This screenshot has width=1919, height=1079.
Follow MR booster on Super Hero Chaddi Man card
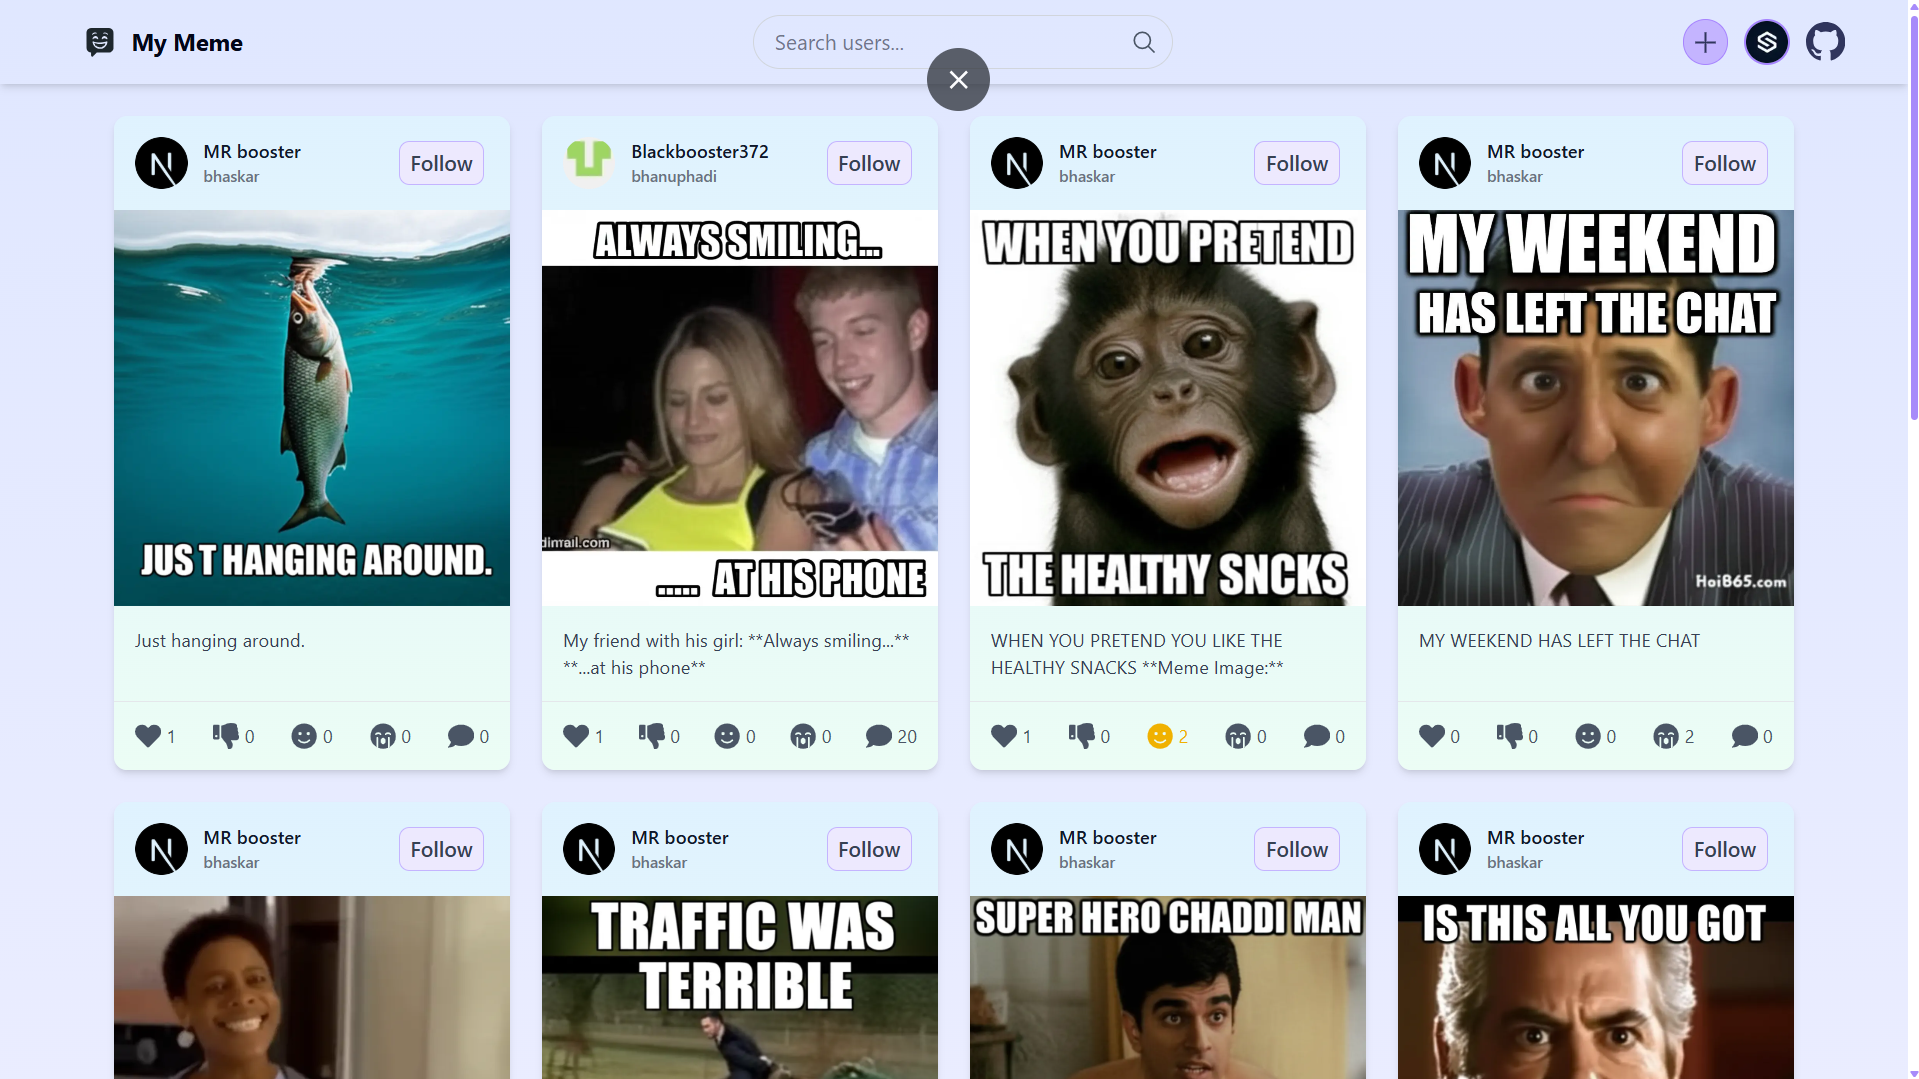coord(1297,849)
